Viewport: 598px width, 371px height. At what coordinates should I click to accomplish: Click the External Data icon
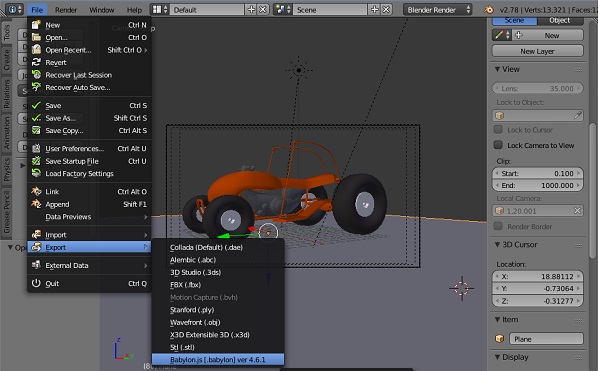pyautogui.click(x=36, y=265)
